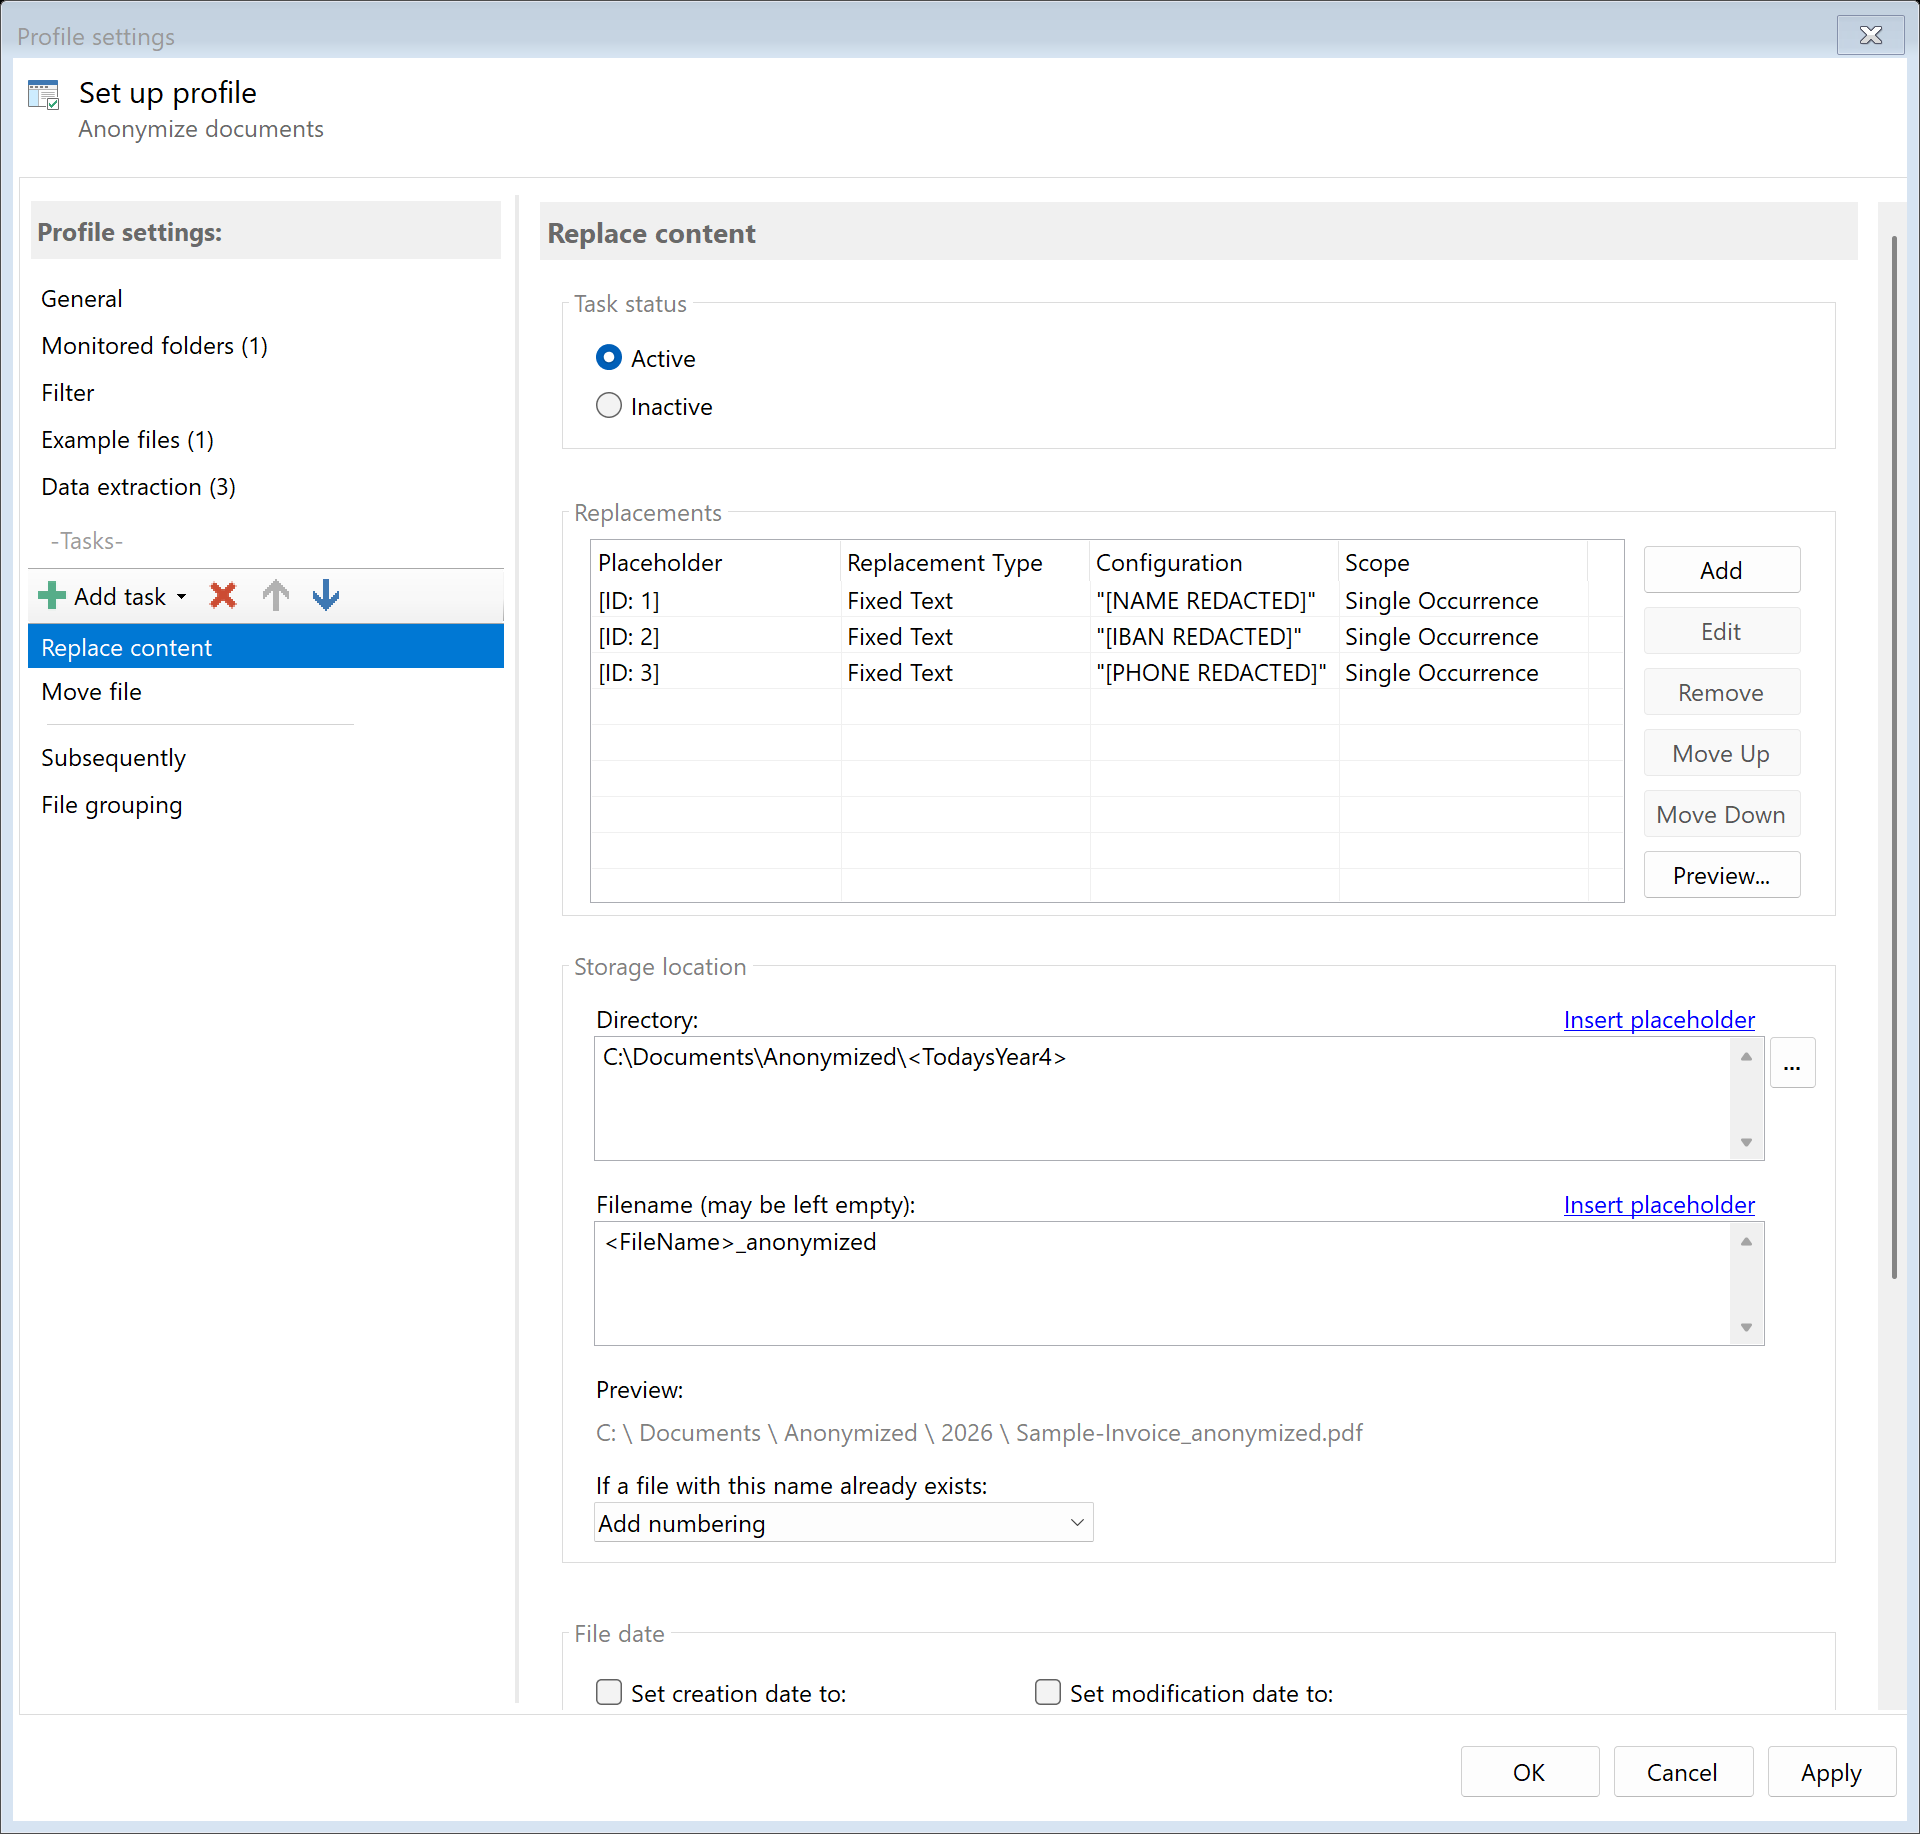This screenshot has width=1920, height=1834.
Task: Click Insert placeholder for the Directory field
Action: coord(1657,1019)
